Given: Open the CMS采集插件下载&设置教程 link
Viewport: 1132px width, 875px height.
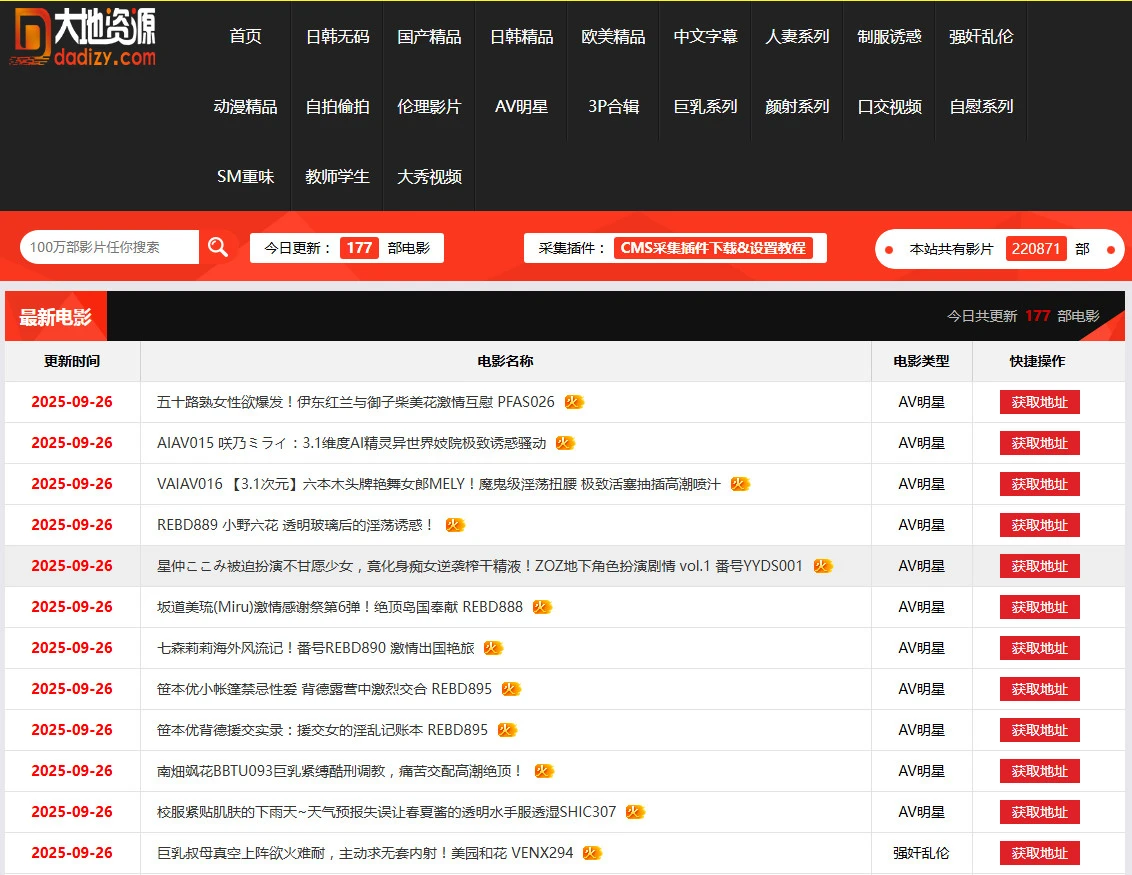Looking at the screenshot, I should point(713,248).
